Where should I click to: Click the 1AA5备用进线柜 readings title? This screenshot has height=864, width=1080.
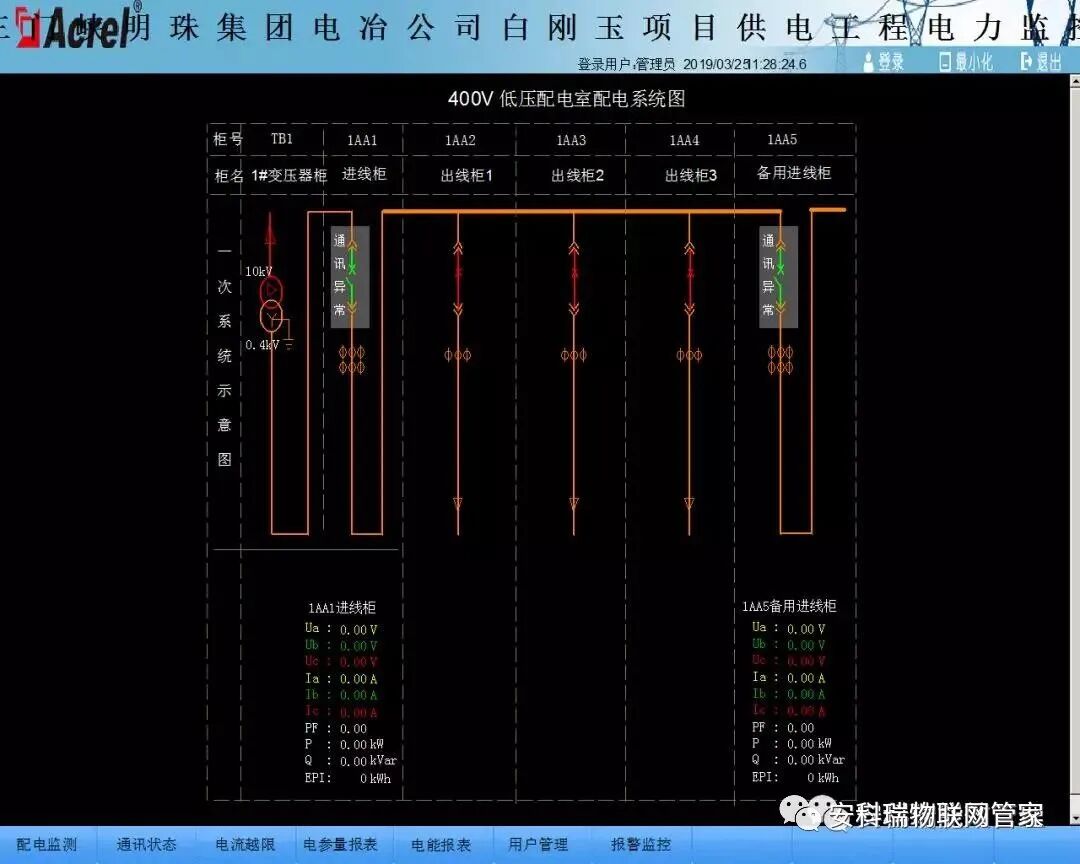point(789,606)
